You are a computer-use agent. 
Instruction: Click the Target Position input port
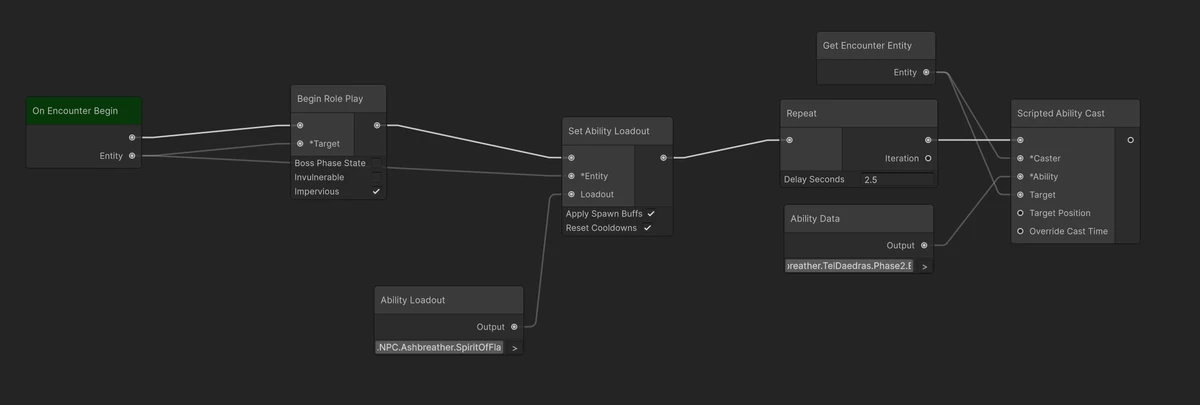[1020, 213]
